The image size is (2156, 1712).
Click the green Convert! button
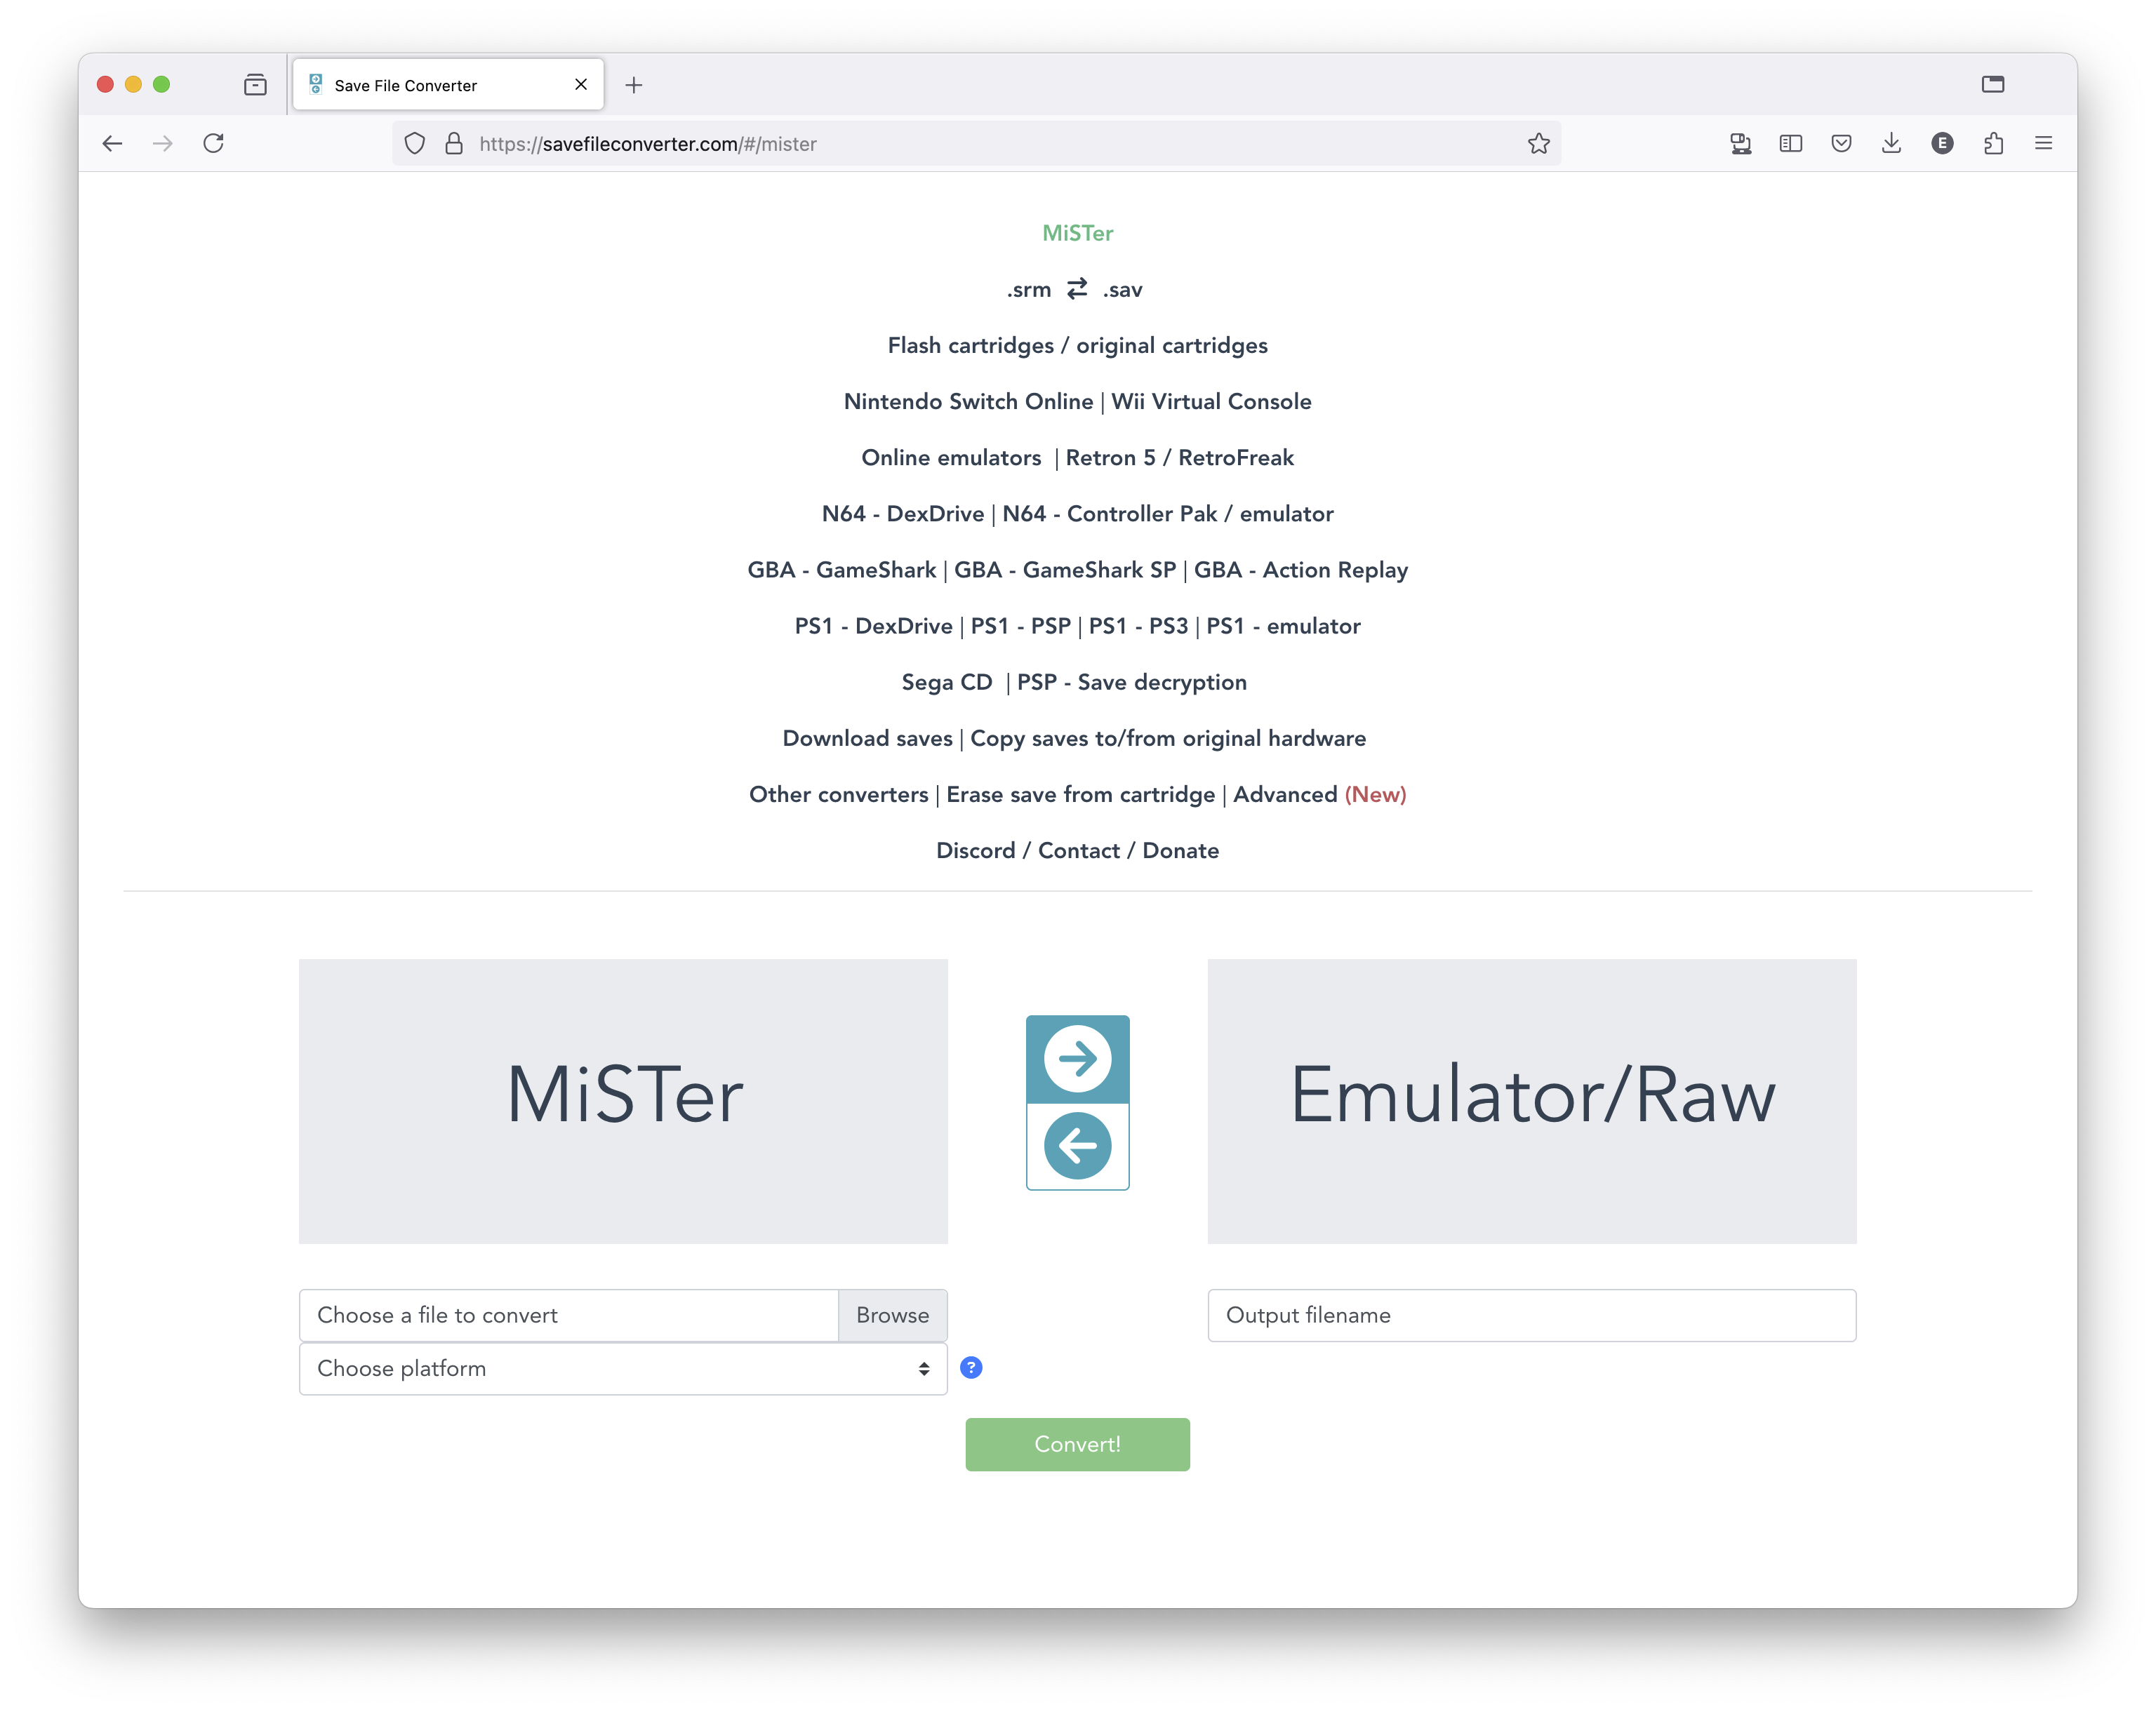click(1077, 1444)
